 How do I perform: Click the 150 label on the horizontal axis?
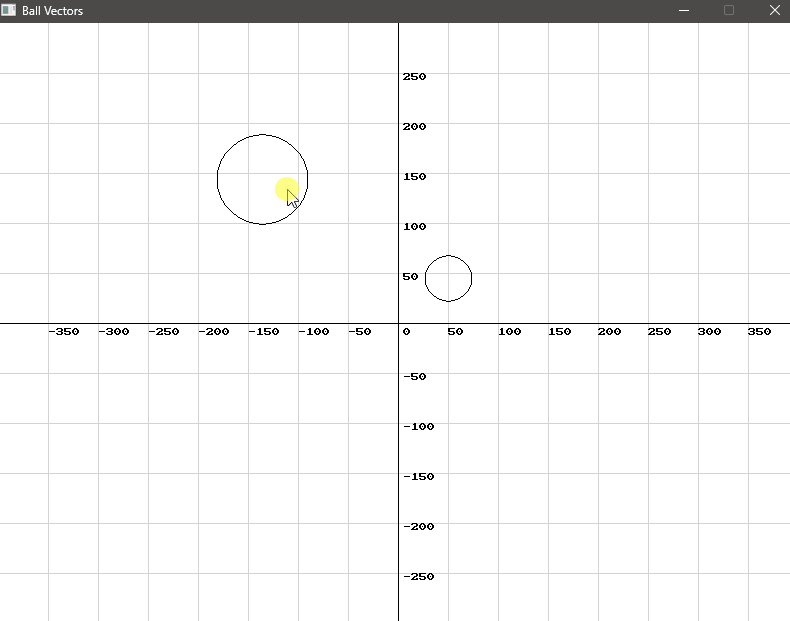(559, 332)
